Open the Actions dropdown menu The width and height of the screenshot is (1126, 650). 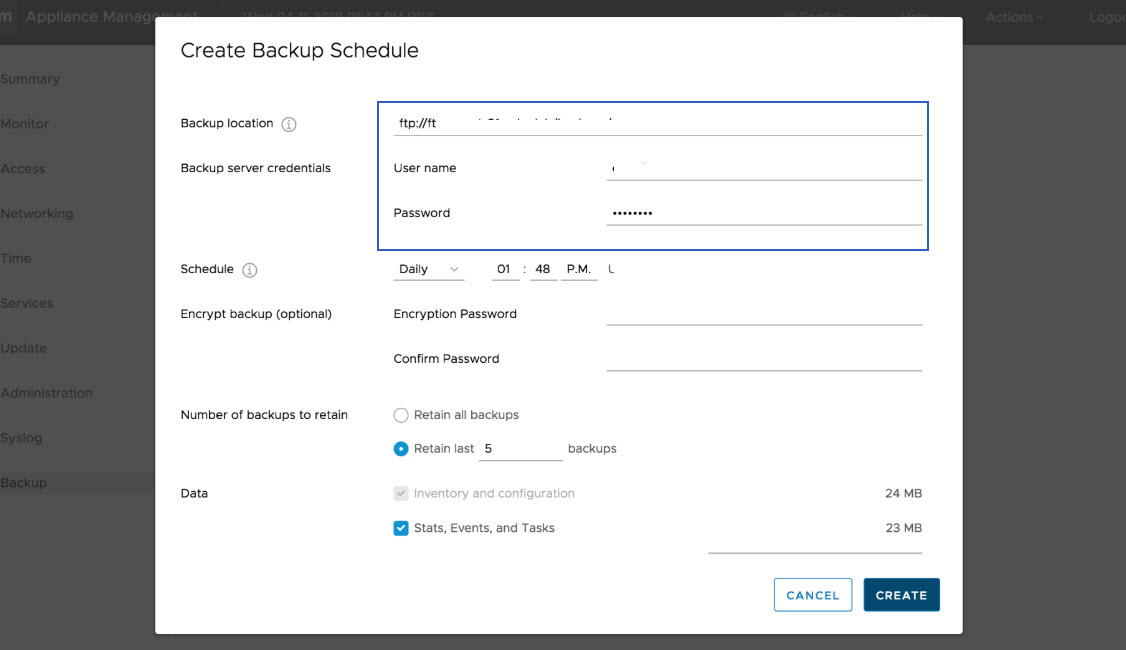pyautogui.click(x=1014, y=17)
